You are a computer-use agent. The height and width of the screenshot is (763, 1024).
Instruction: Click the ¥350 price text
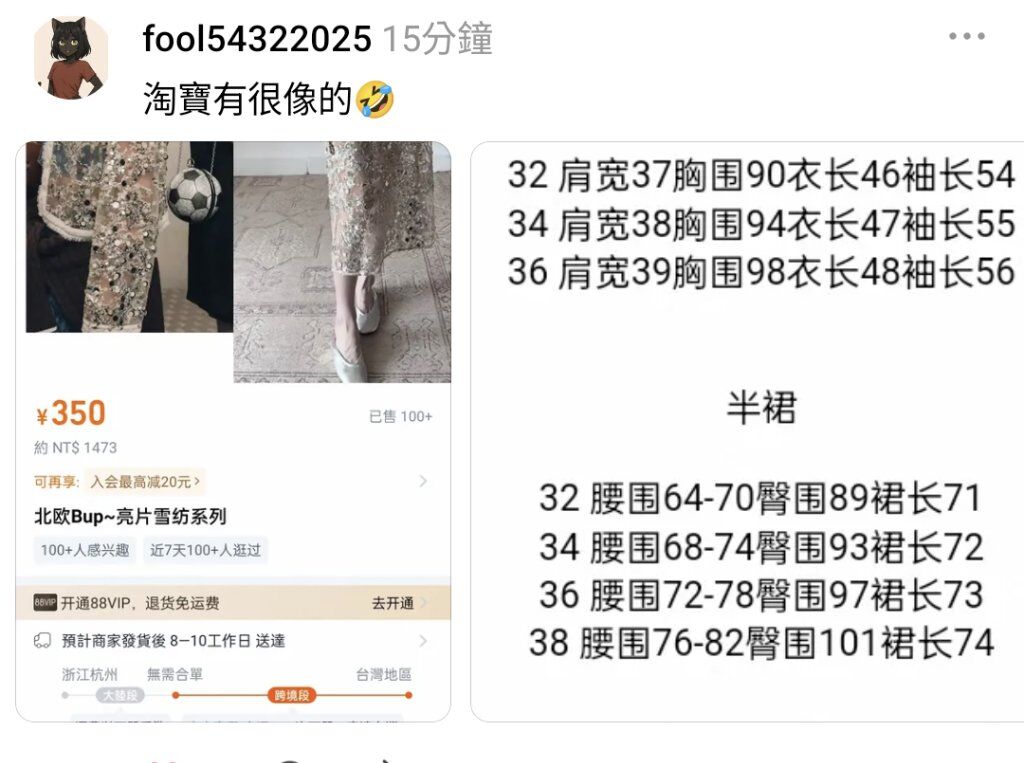click(x=71, y=414)
